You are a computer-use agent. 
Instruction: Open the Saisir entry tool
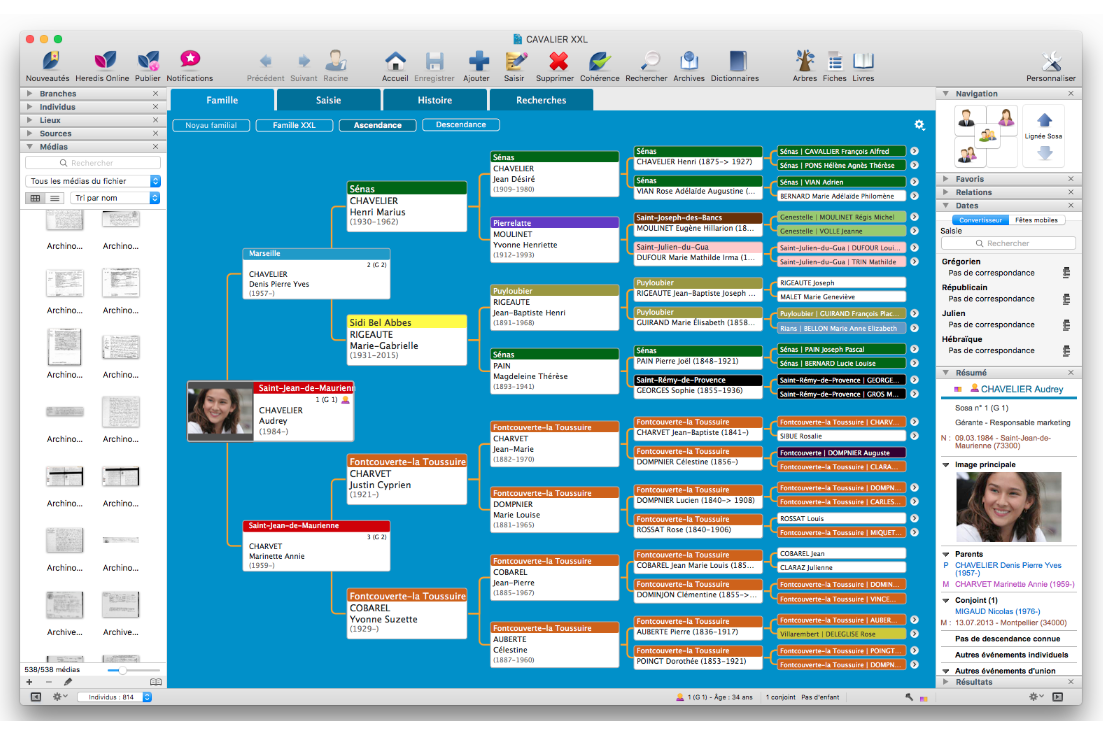(x=514, y=66)
